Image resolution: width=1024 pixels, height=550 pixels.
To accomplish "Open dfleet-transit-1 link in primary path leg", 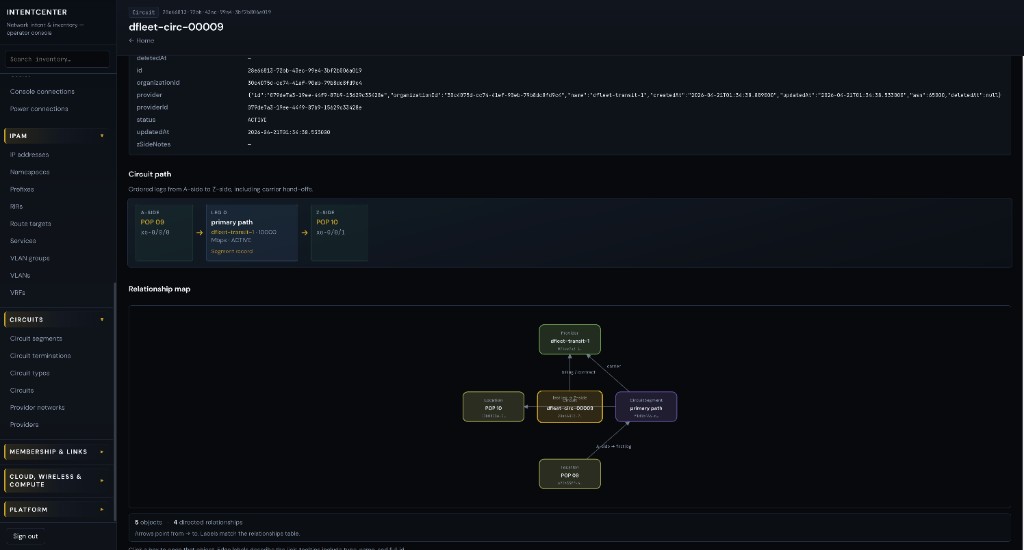I will click(x=232, y=232).
